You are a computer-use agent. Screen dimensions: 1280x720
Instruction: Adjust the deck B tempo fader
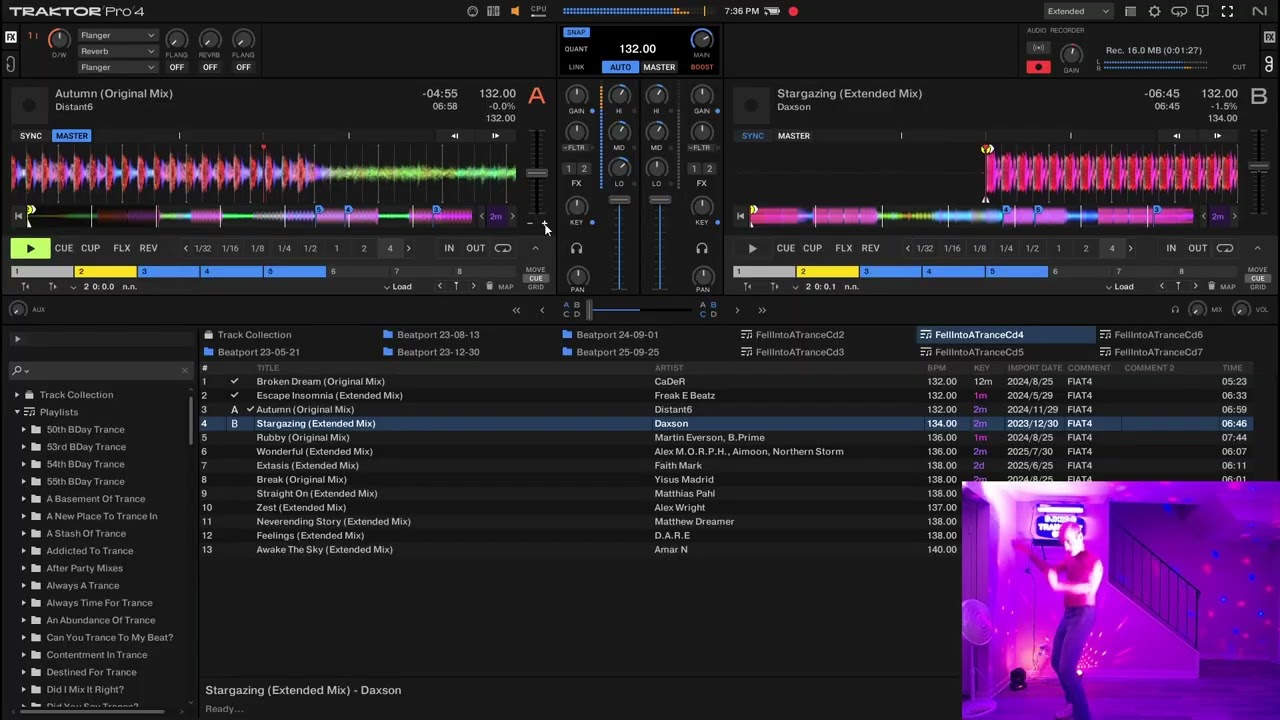tap(1259, 168)
